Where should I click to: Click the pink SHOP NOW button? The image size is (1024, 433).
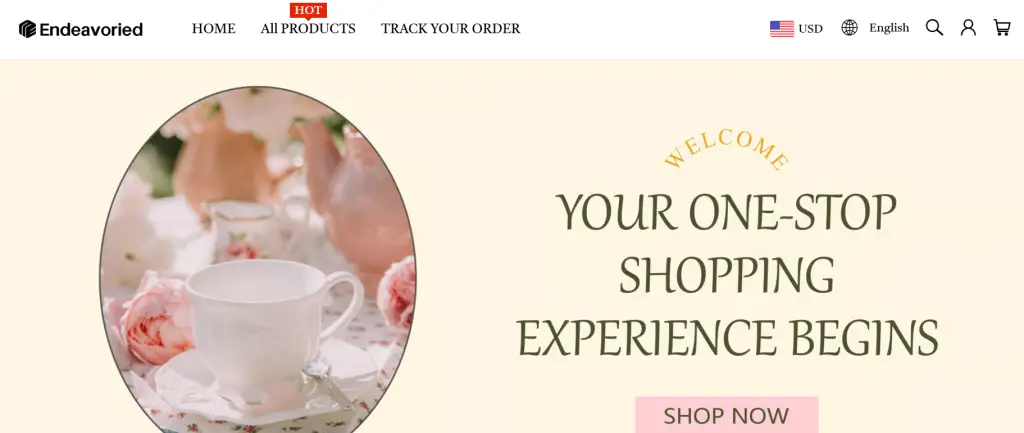tap(726, 415)
